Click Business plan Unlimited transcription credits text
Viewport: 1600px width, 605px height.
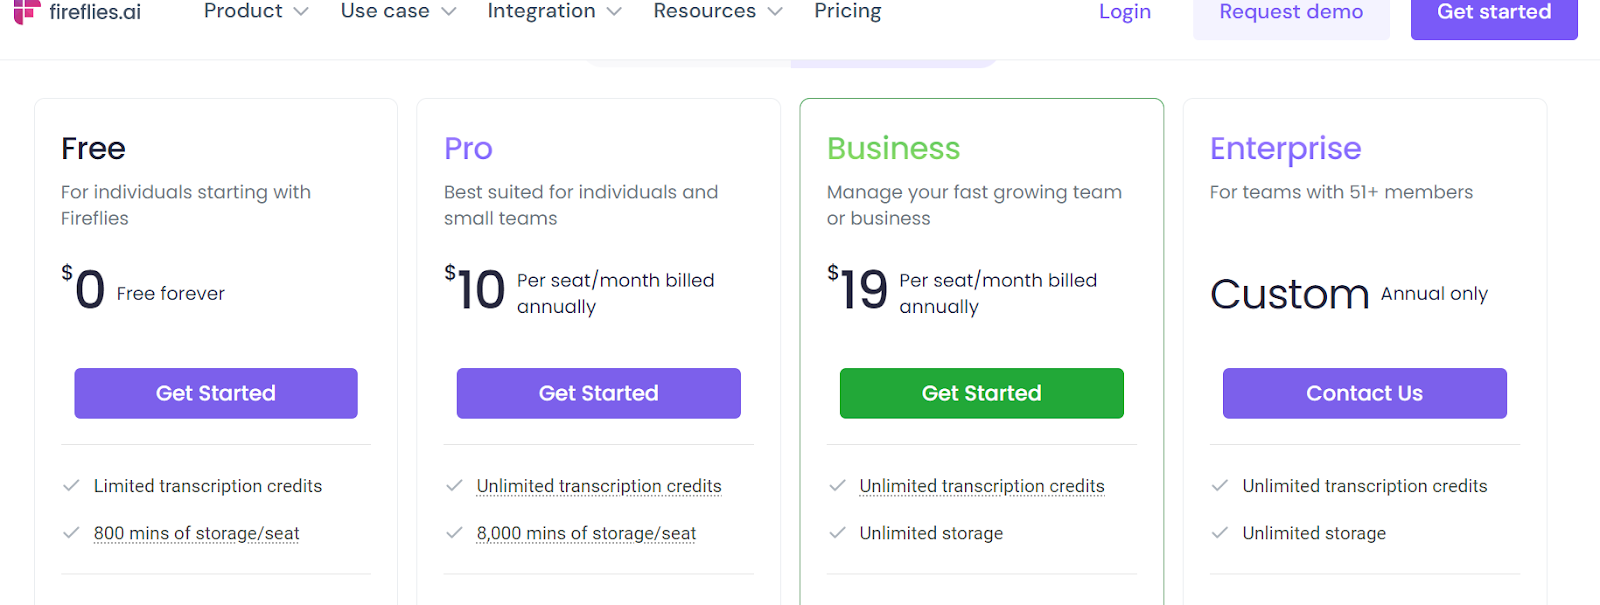tap(981, 486)
